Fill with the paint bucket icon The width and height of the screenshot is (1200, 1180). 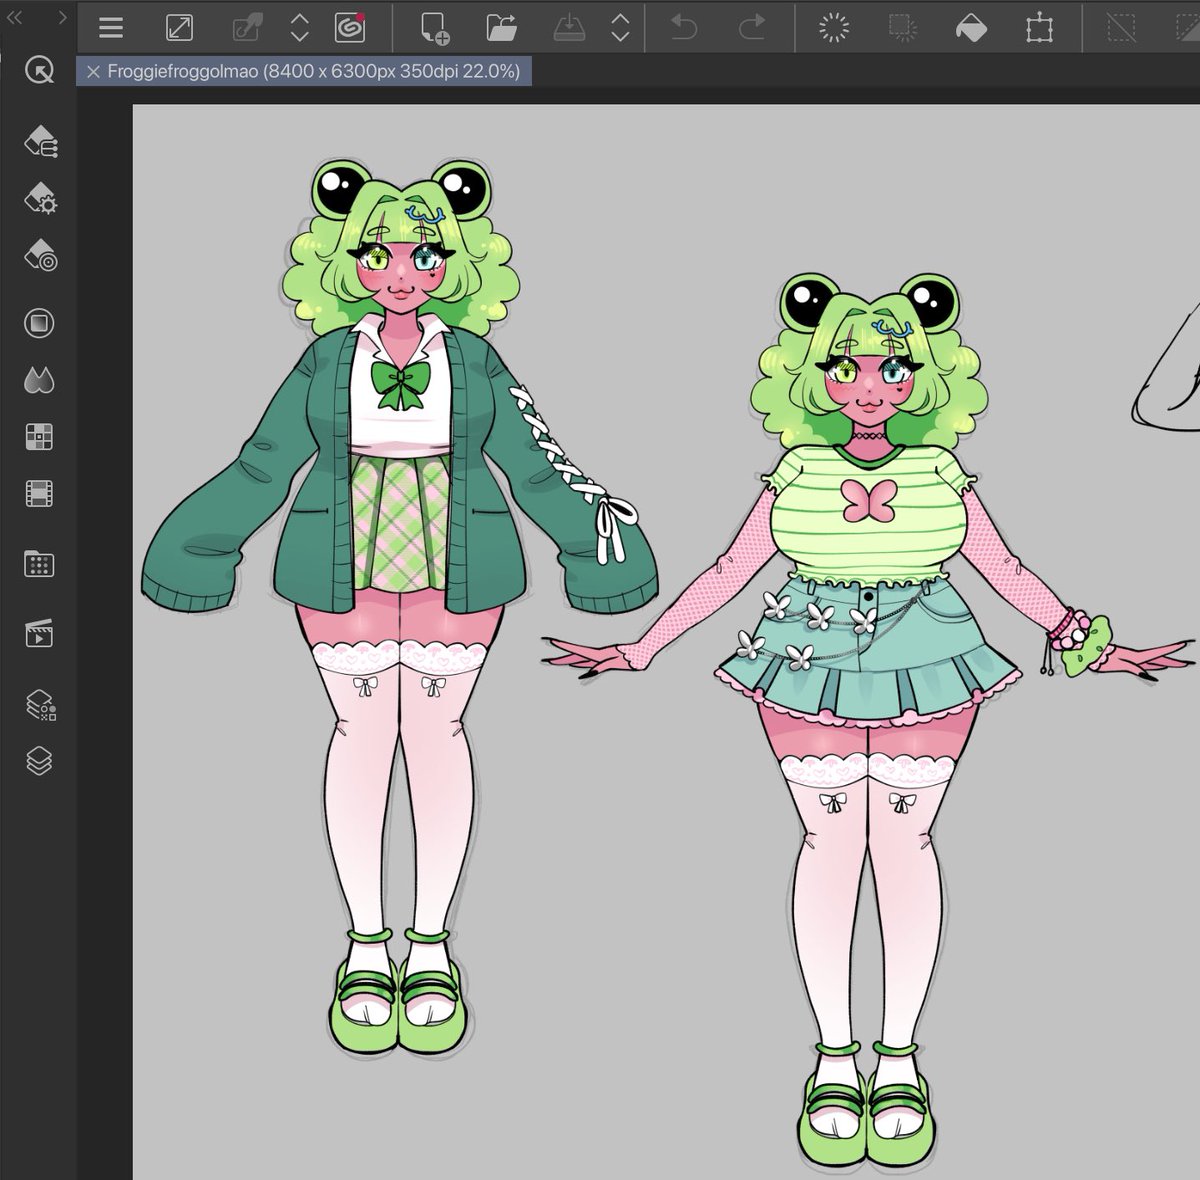click(971, 28)
